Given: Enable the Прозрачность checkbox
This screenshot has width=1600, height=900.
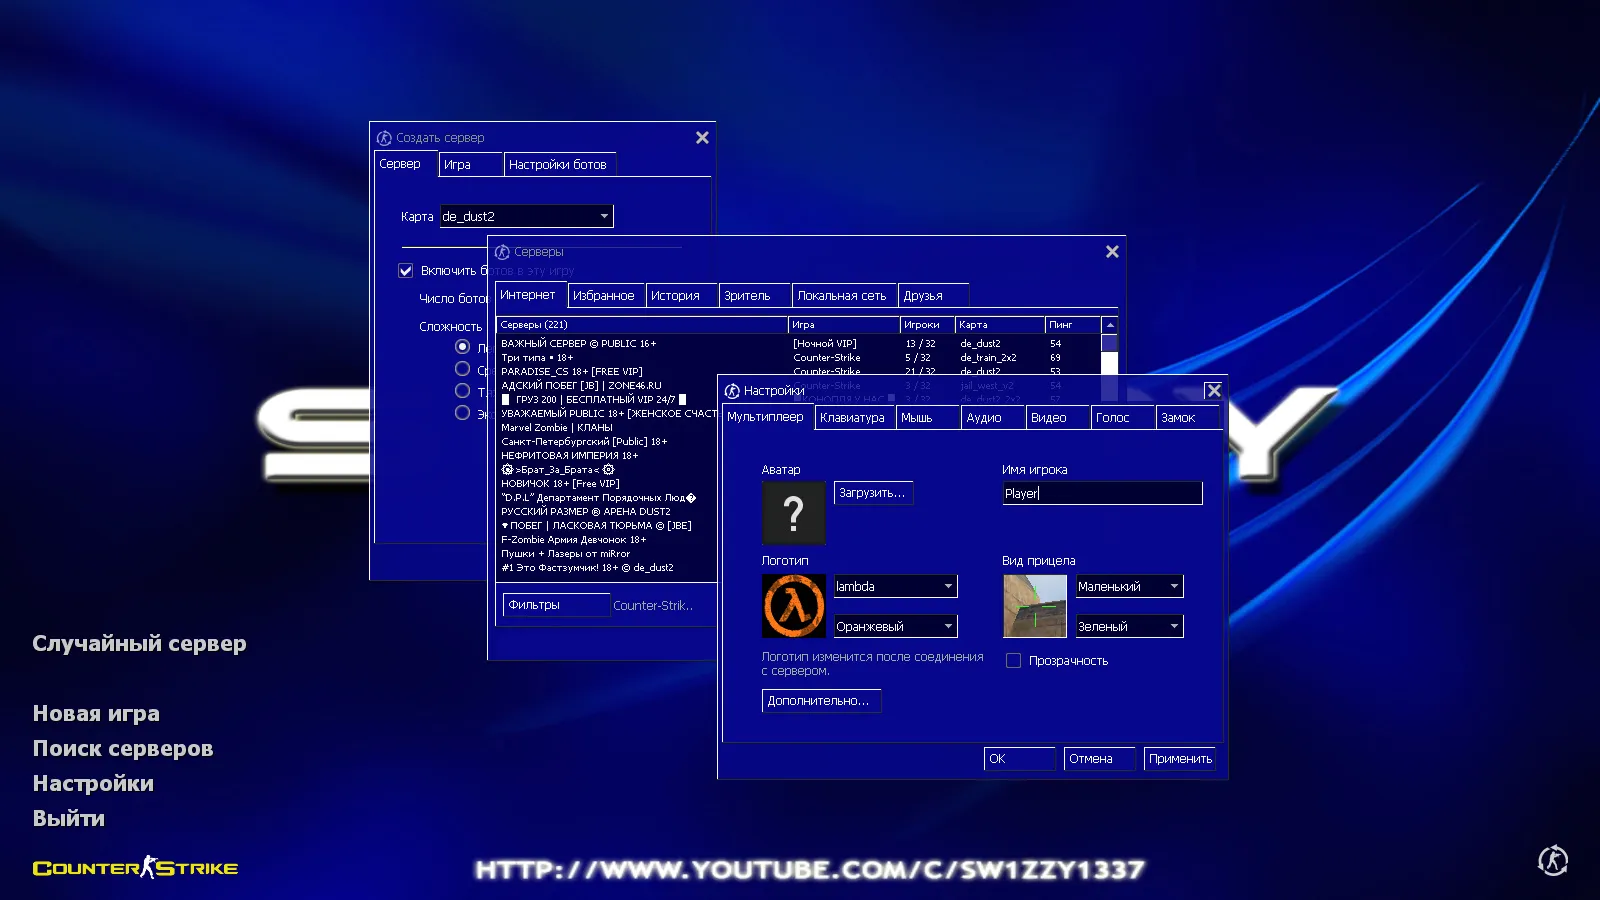Looking at the screenshot, I should (x=1013, y=660).
